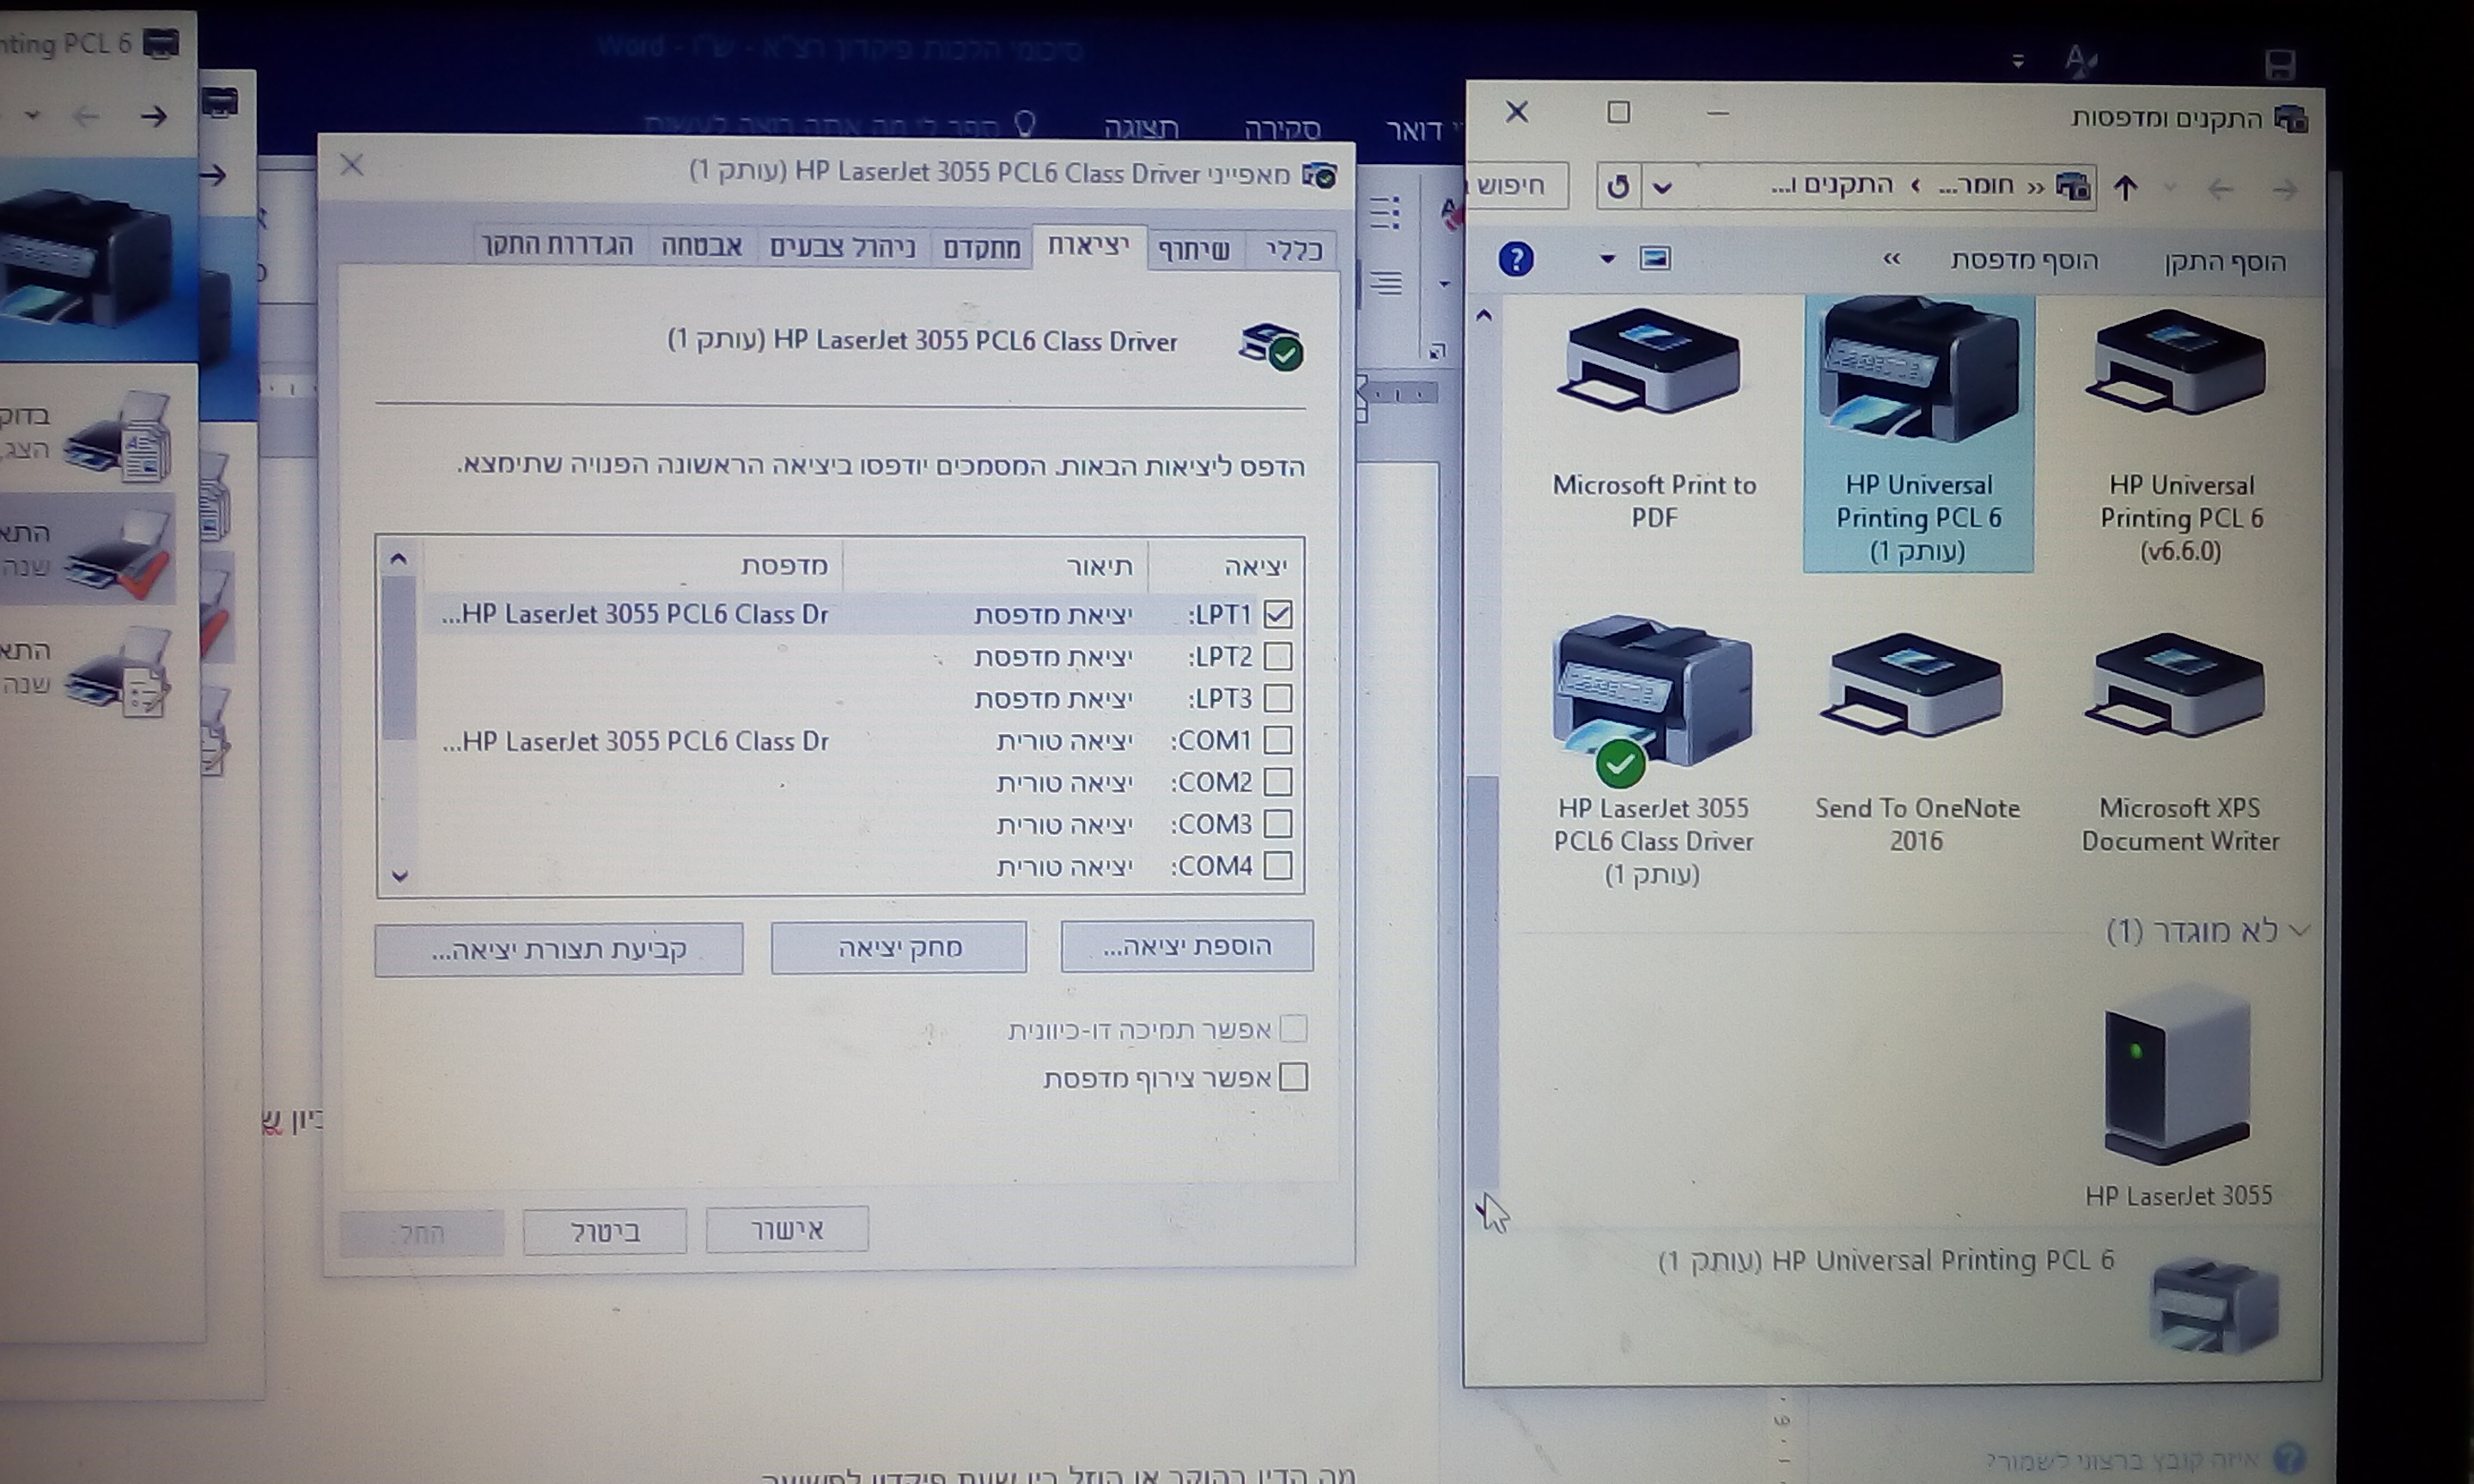Collapse the לא מוגדר (1) group

tap(2299, 931)
